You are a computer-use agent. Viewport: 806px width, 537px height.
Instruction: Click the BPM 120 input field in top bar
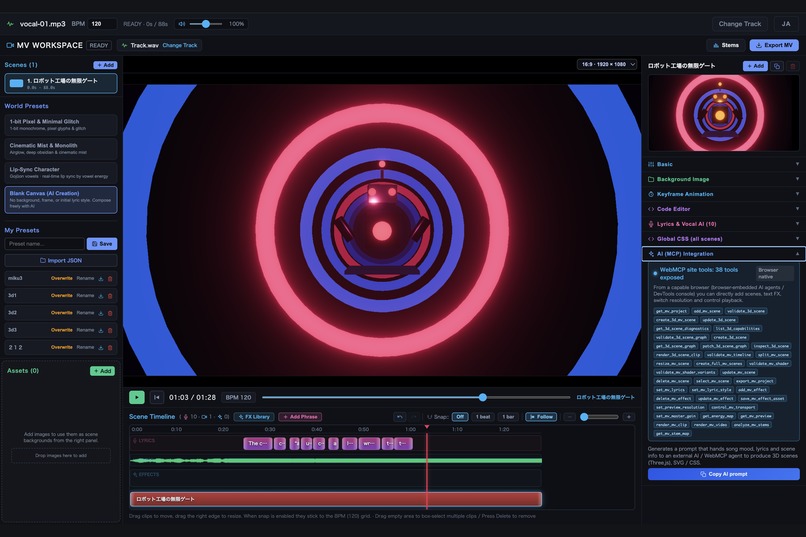click(102, 24)
